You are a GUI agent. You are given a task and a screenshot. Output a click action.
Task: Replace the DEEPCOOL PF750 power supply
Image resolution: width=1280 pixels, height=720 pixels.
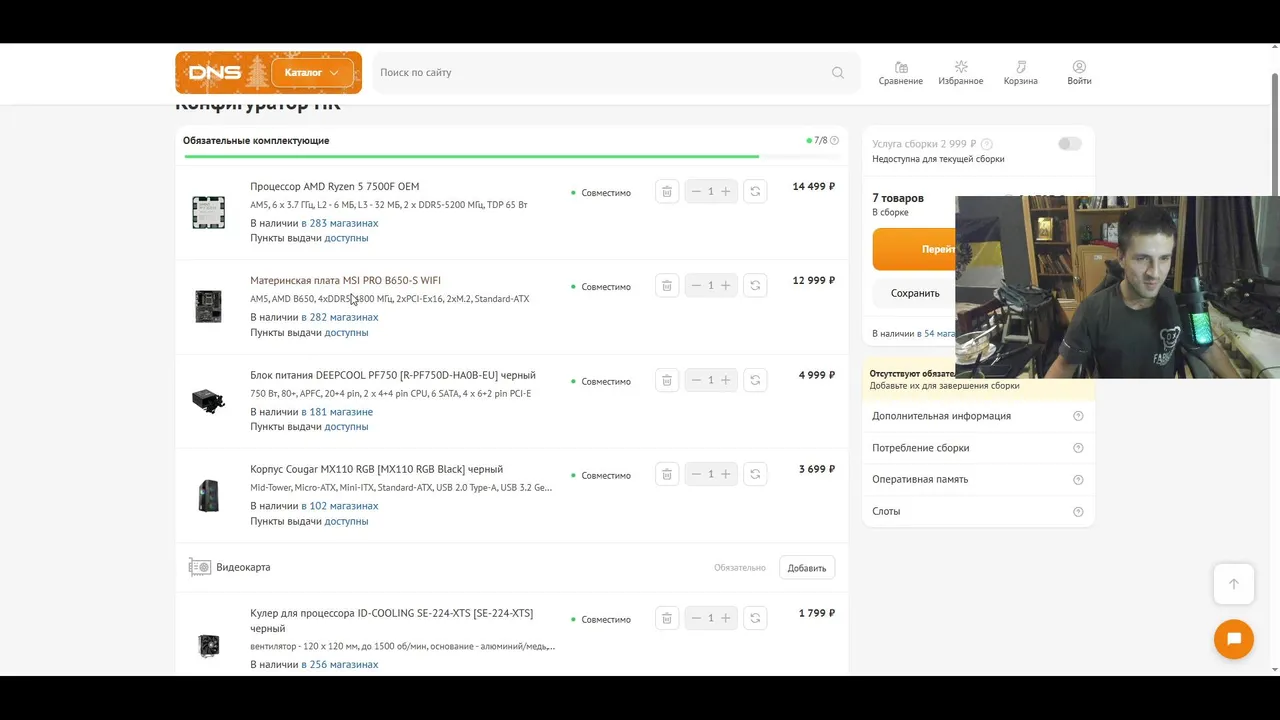coord(755,380)
